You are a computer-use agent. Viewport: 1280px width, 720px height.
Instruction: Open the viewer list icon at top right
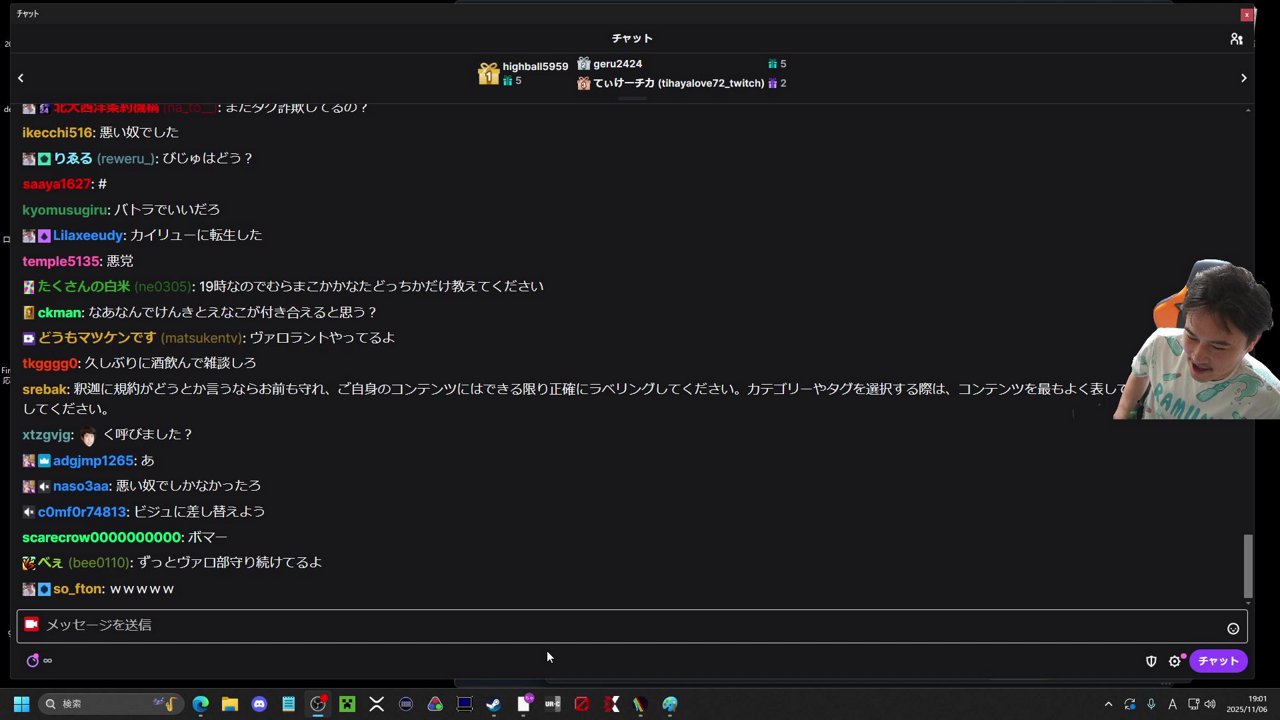coord(1236,38)
